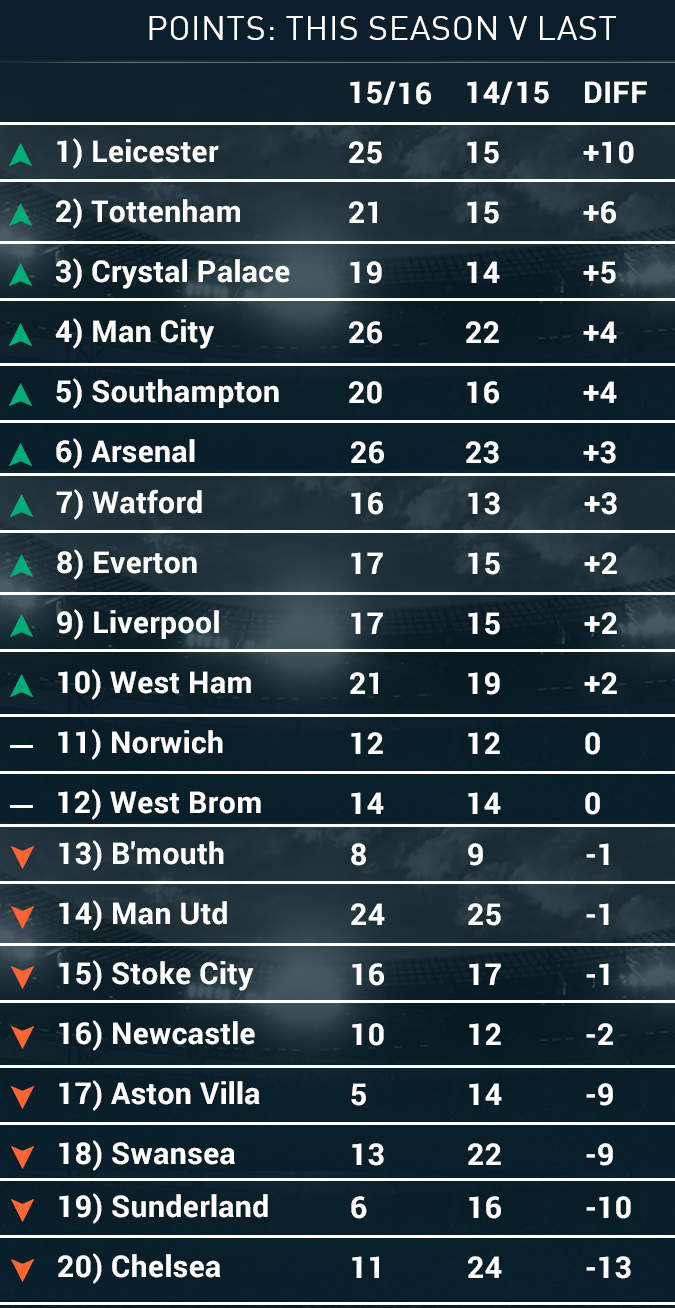Select the 15/16 column header
Viewport: 675px width, 1308px height.
point(390,93)
